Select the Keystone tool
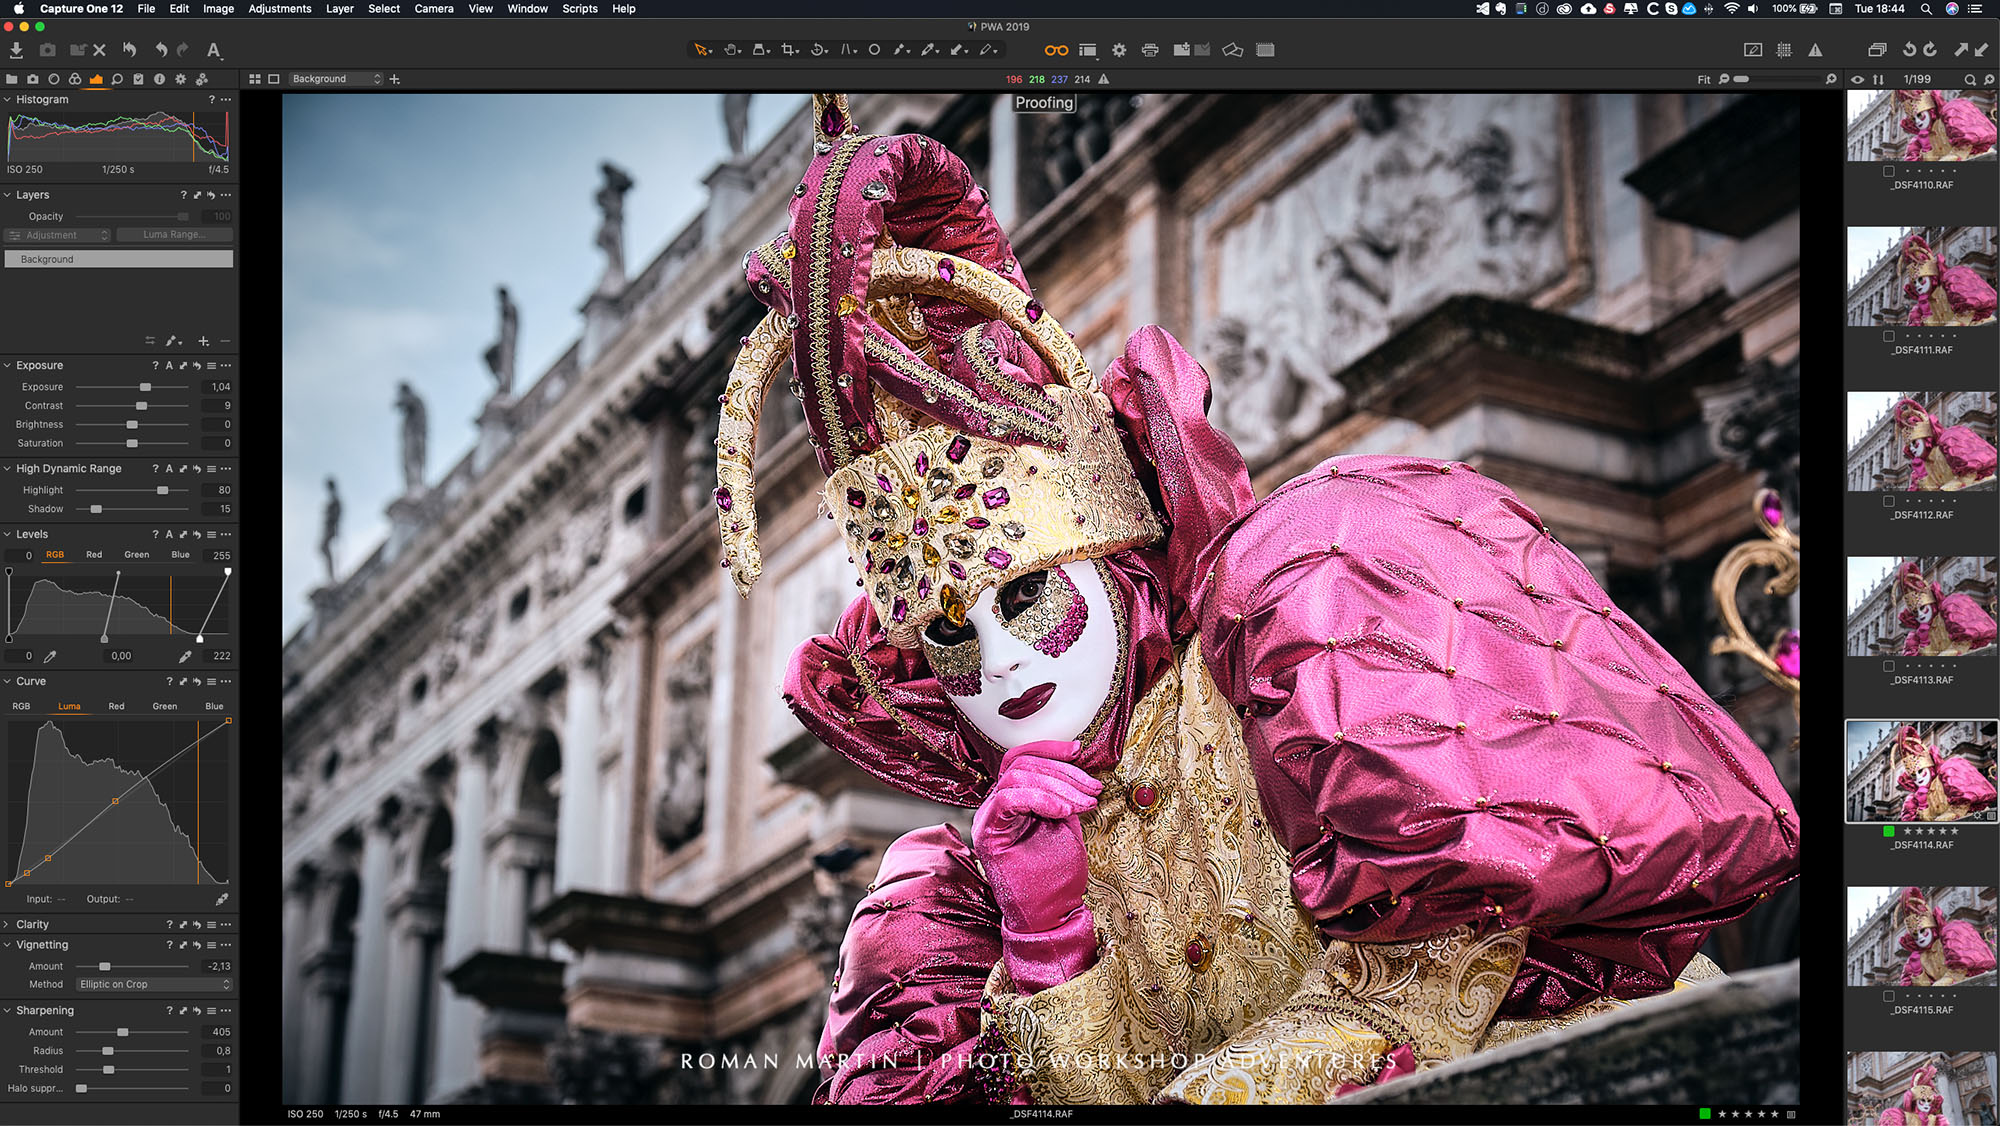 click(848, 50)
